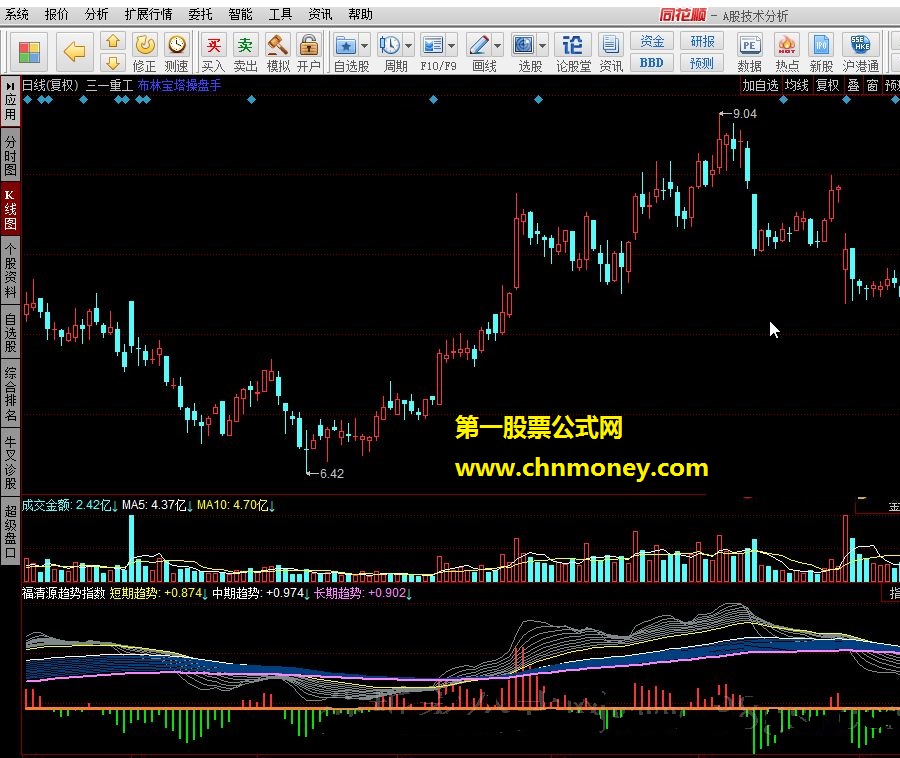Select the K线图 sidebar tab
The height and width of the screenshot is (758, 900).
pos(10,210)
